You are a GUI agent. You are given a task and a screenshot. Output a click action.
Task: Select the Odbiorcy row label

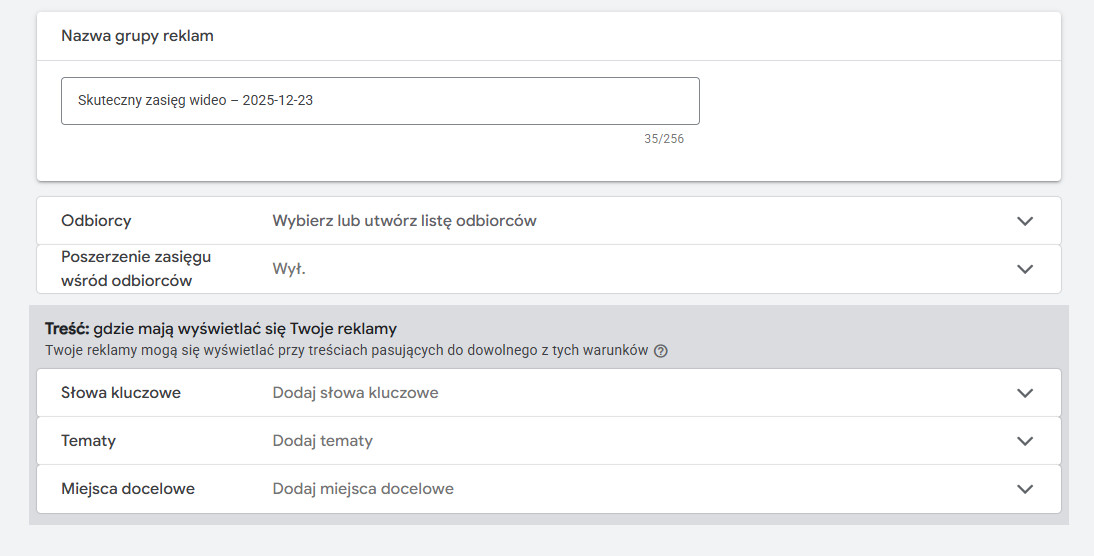coord(96,221)
